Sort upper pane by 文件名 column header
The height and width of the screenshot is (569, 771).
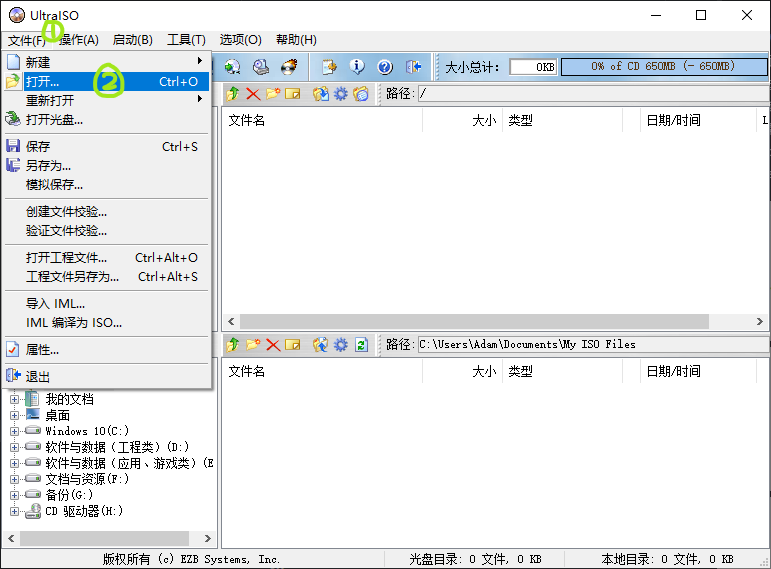(x=320, y=120)
